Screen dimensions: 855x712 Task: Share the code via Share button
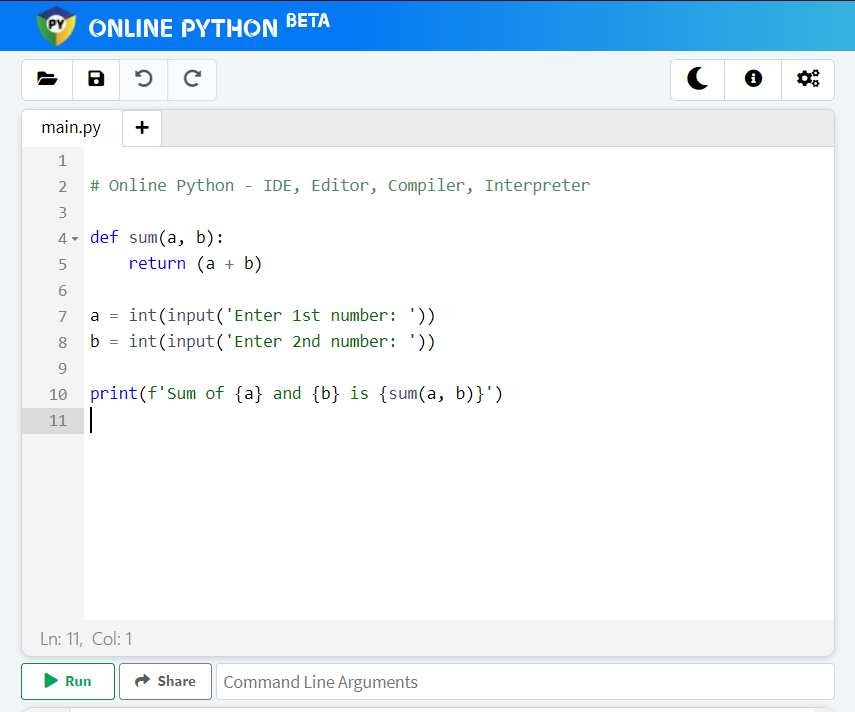pyautogui.click(x=165, y=681)
